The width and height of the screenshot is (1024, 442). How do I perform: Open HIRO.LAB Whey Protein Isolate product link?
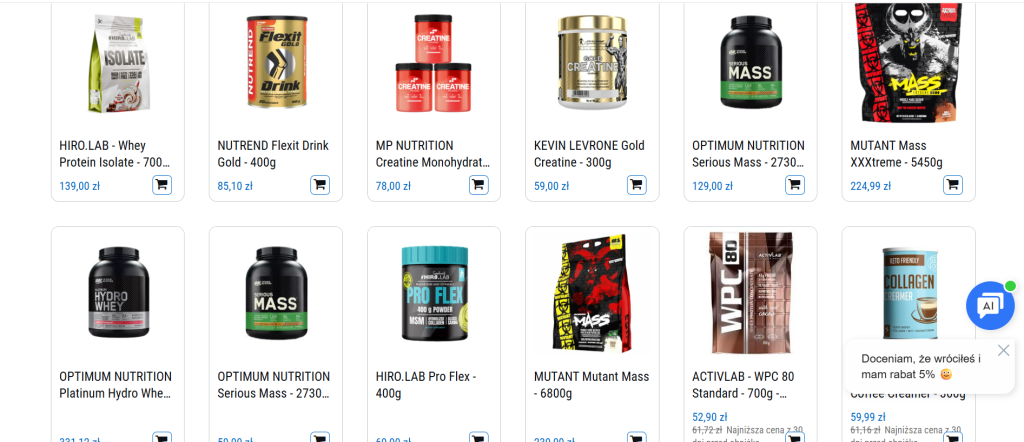point(114,153)
